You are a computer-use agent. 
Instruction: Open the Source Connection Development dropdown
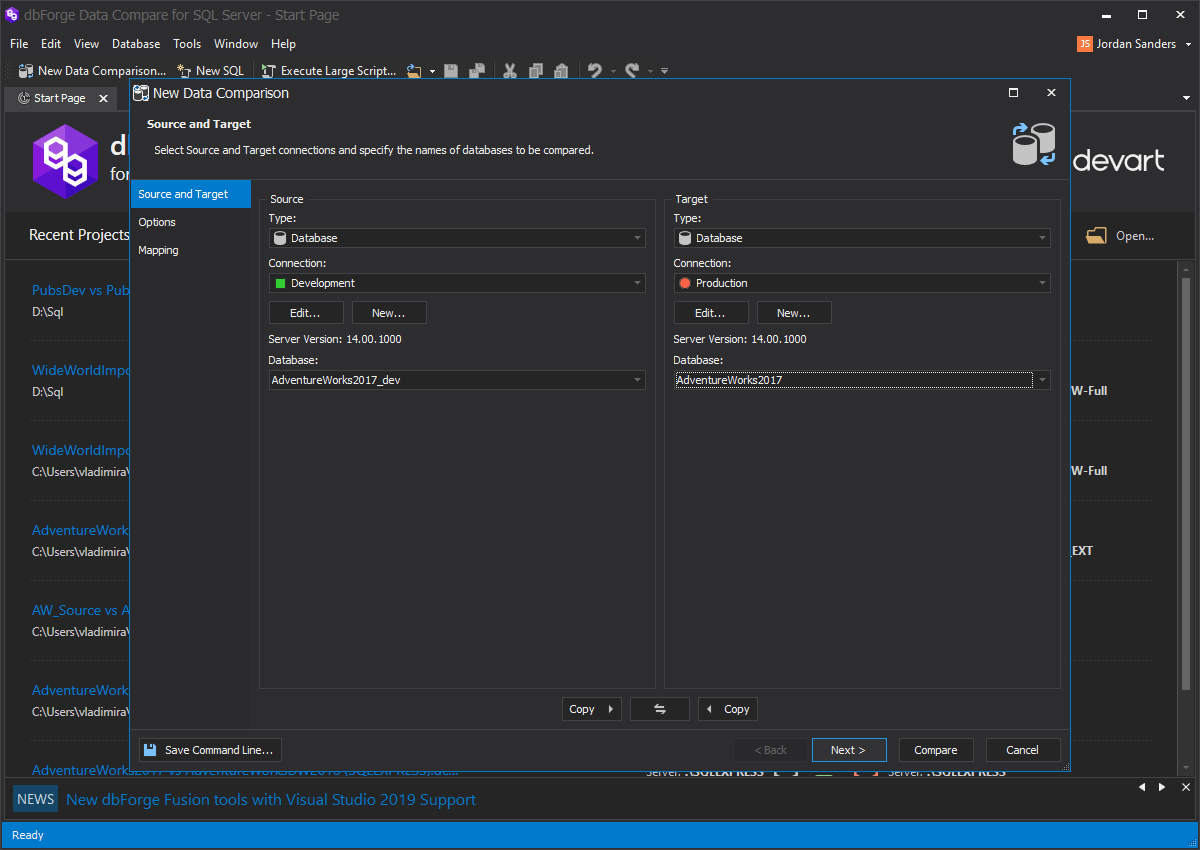[457, 283]
